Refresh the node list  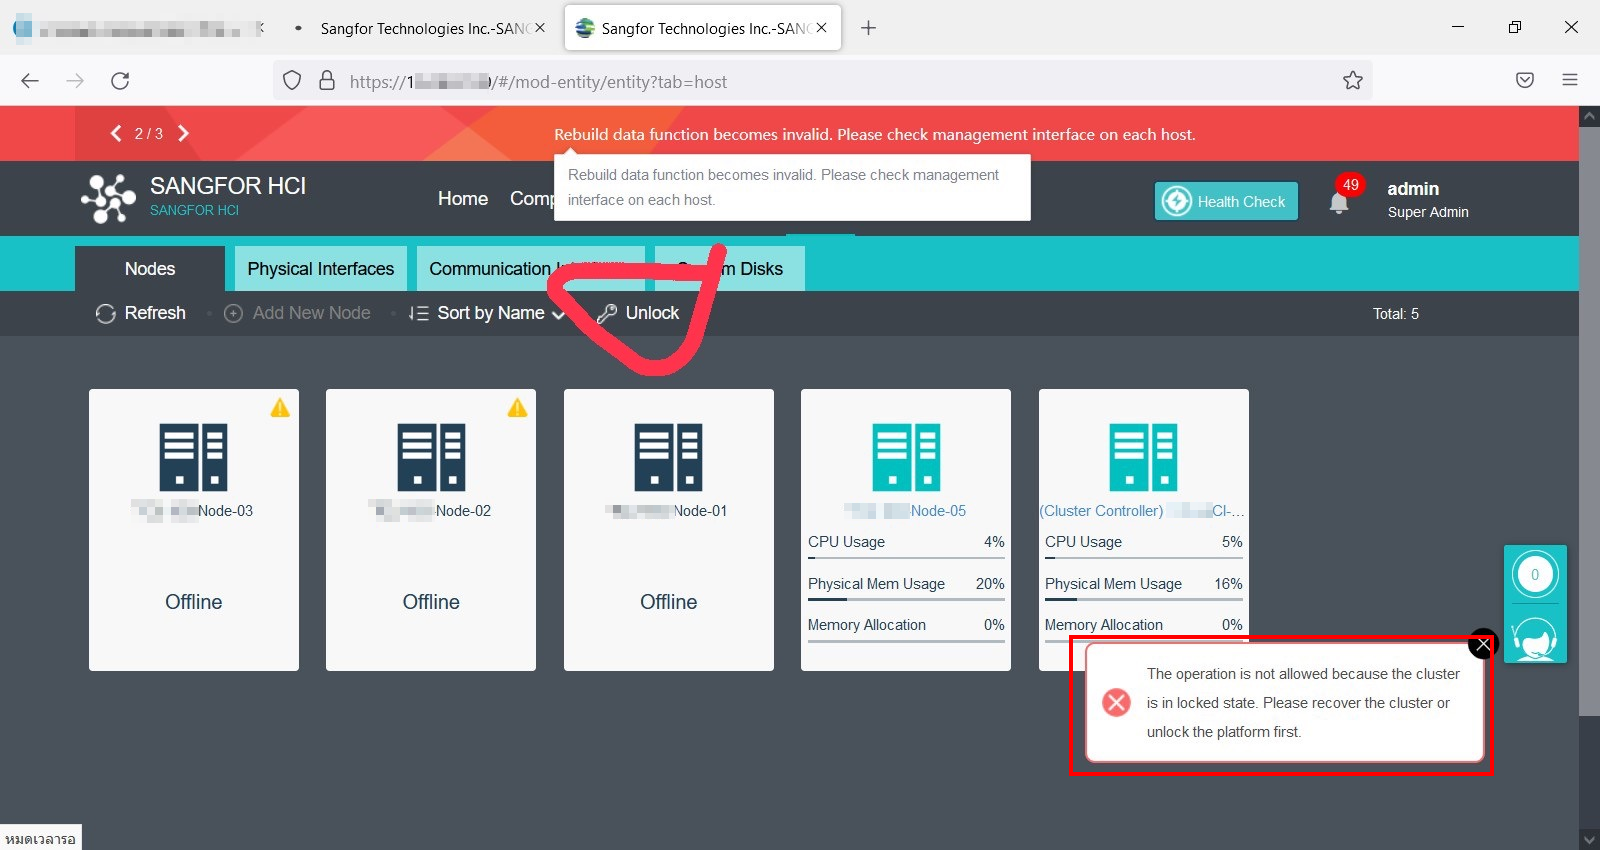(x=141, y=313)
